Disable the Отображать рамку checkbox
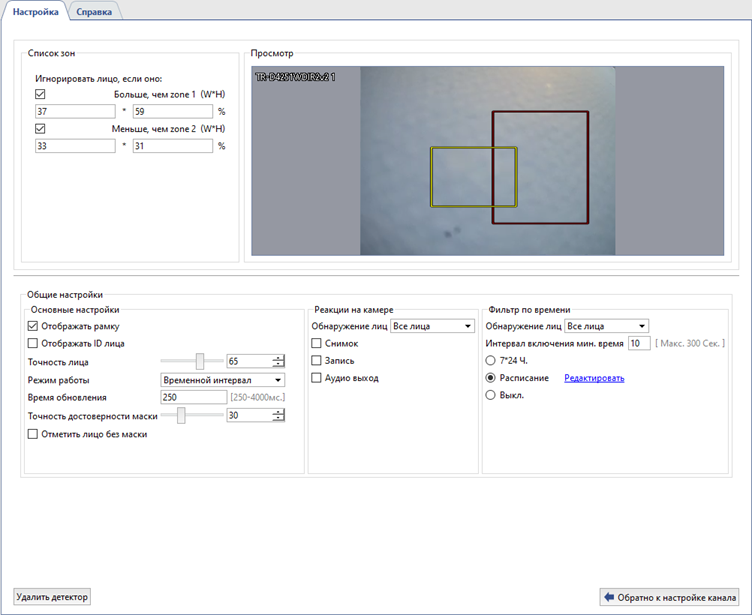 34,326
